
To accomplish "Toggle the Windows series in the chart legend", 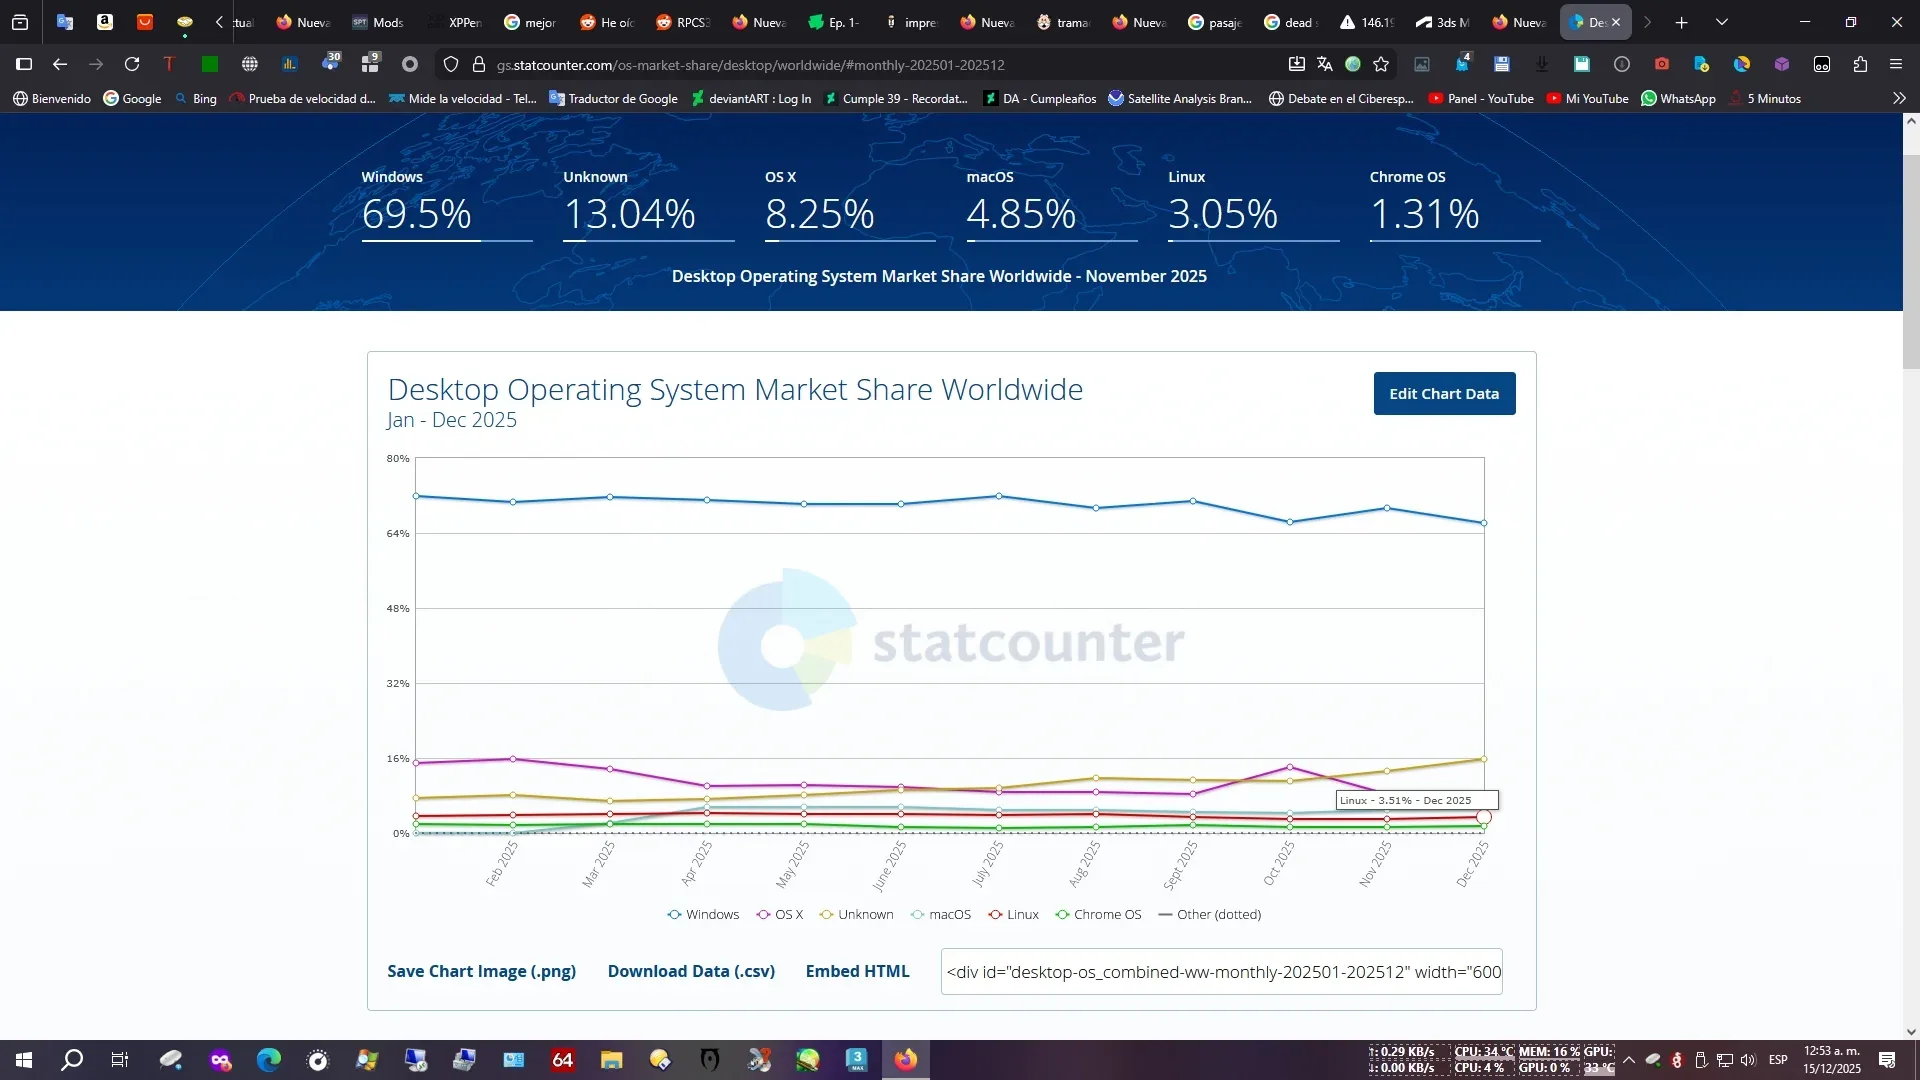I will tap(703, 914).
